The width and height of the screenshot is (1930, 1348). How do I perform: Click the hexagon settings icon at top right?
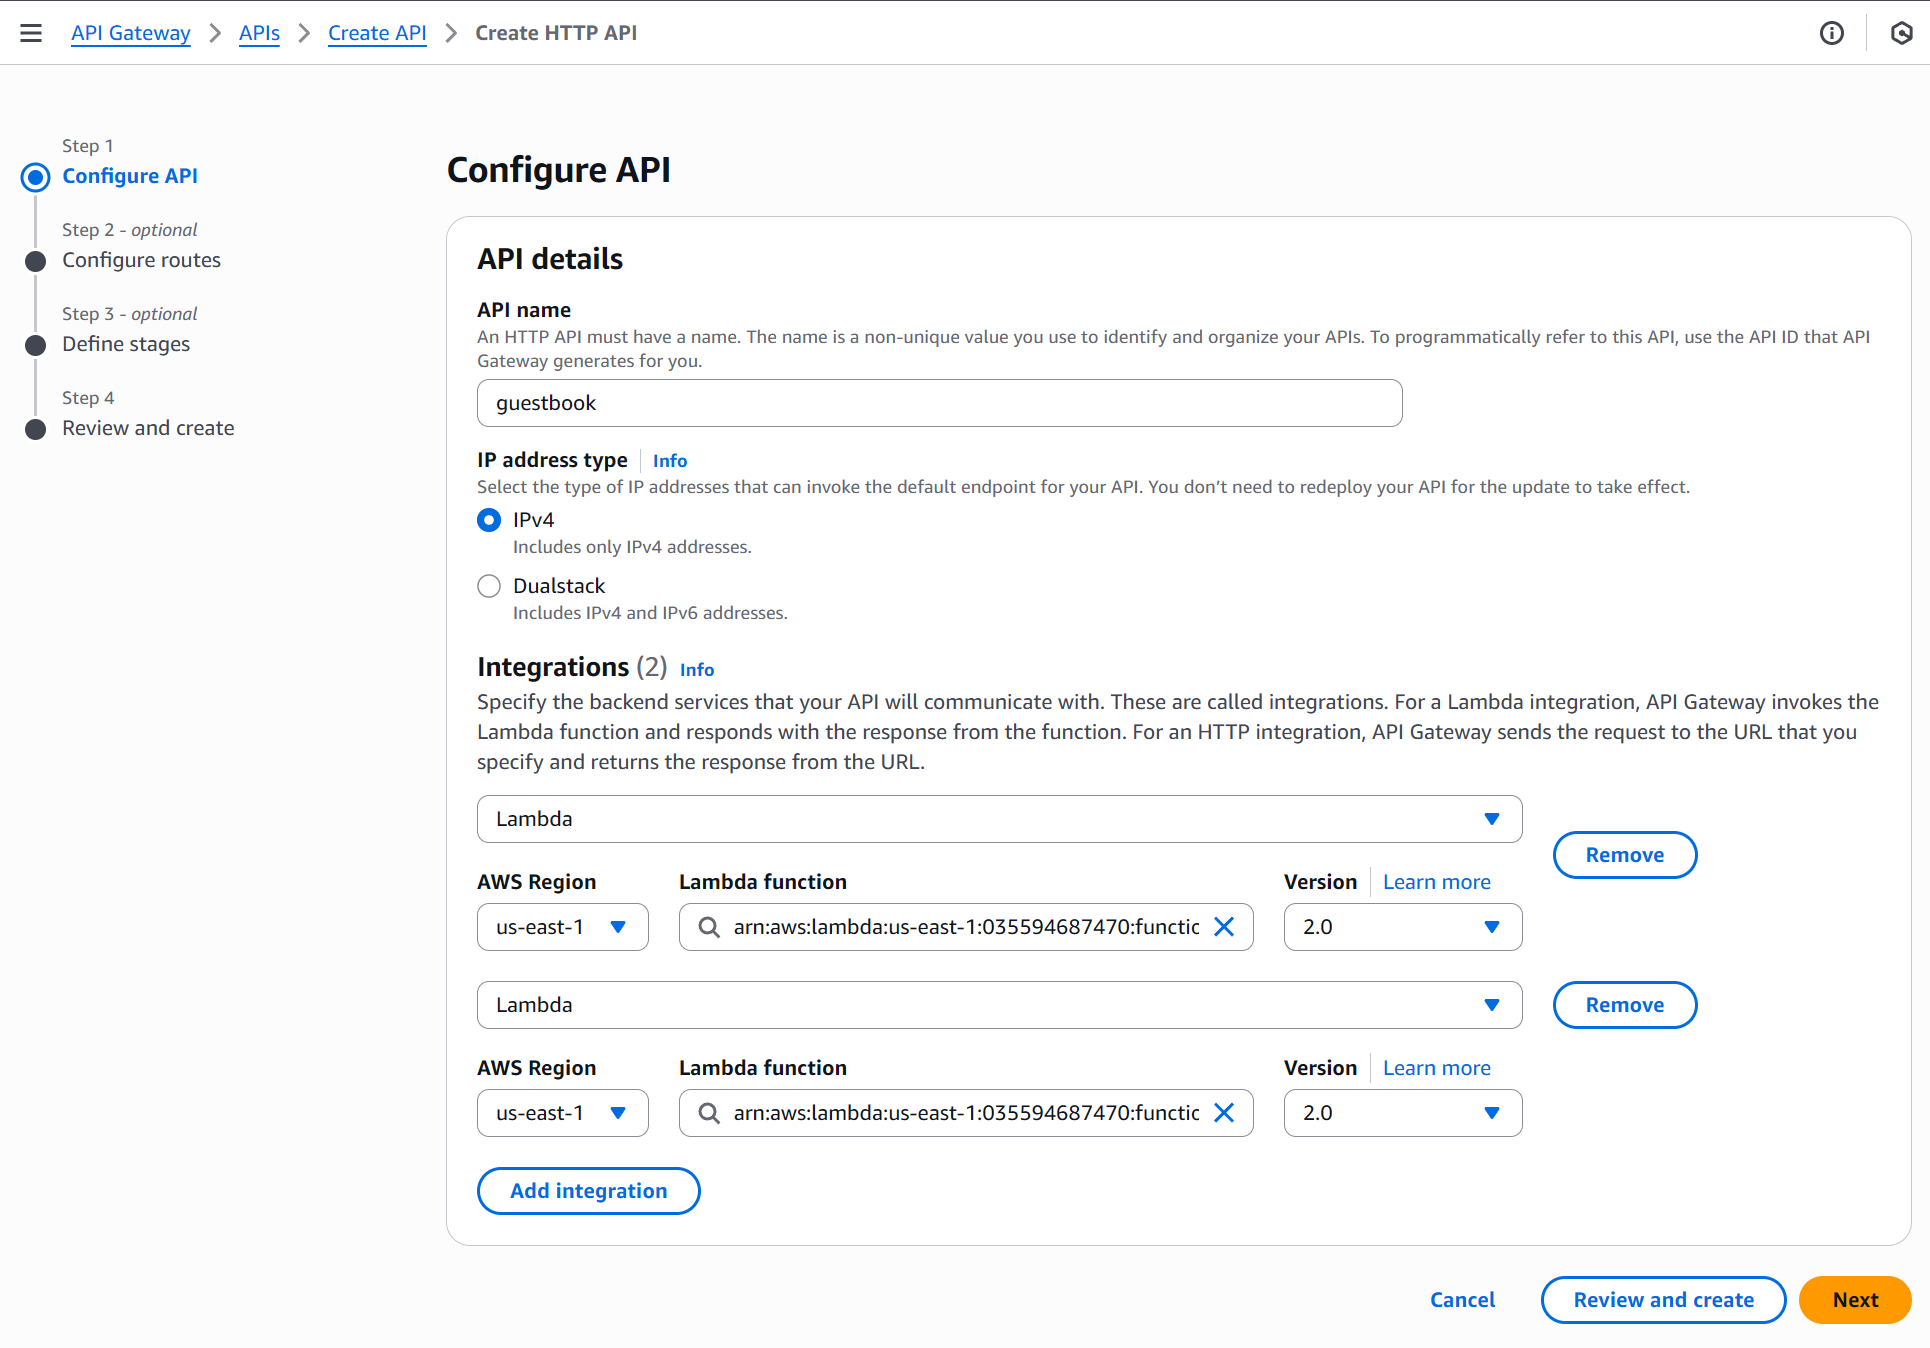(x=1901, y=33)
